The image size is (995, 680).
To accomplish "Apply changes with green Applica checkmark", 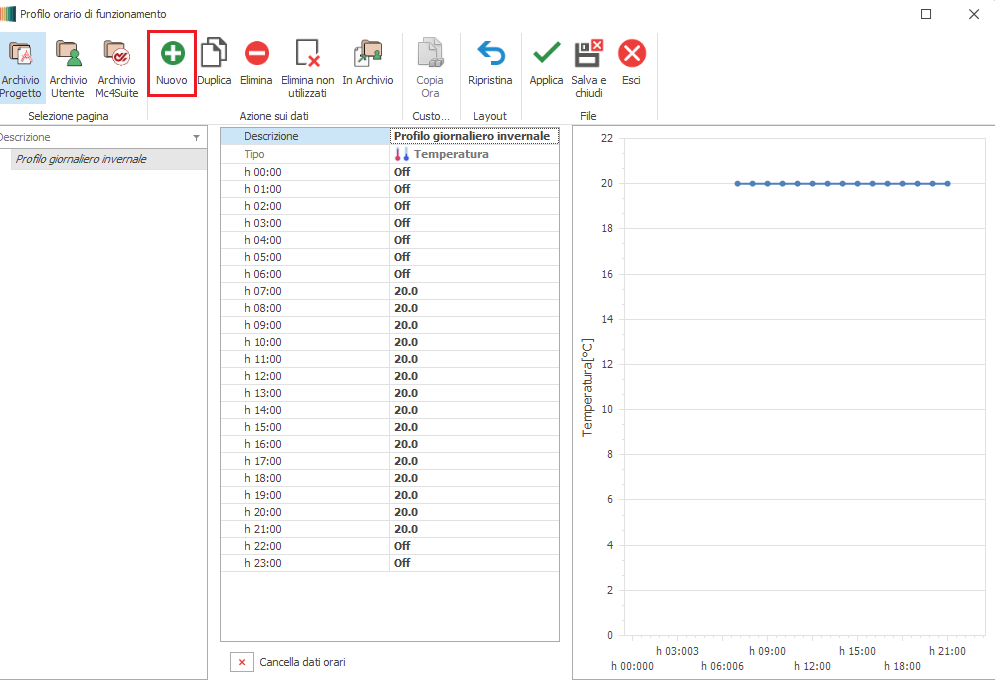I will pyautogui.click(x=546, y=54).
